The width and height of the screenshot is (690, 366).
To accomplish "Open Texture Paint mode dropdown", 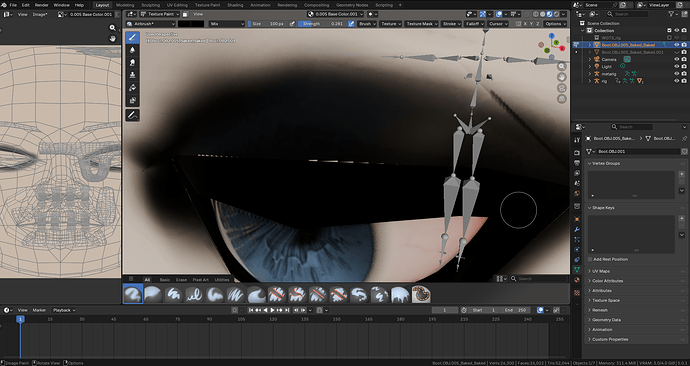I will point(159,14).
